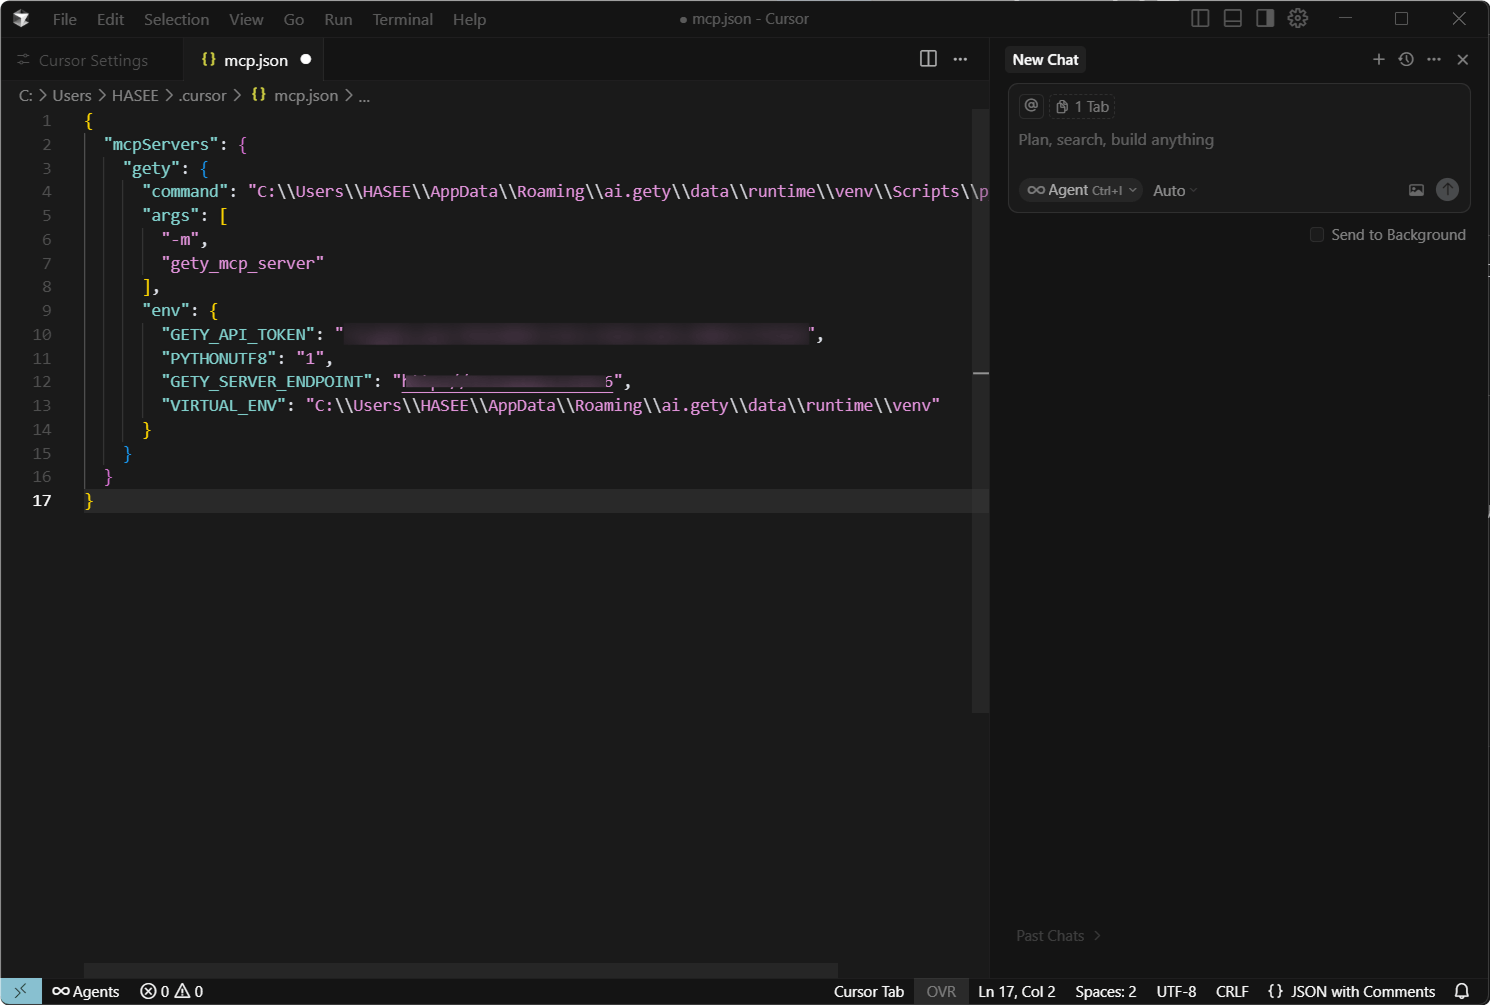Click "GETY_API_TOKEN" key on line 10
This screenshot has height=1005, width=1490.
(x=238, y=334)
